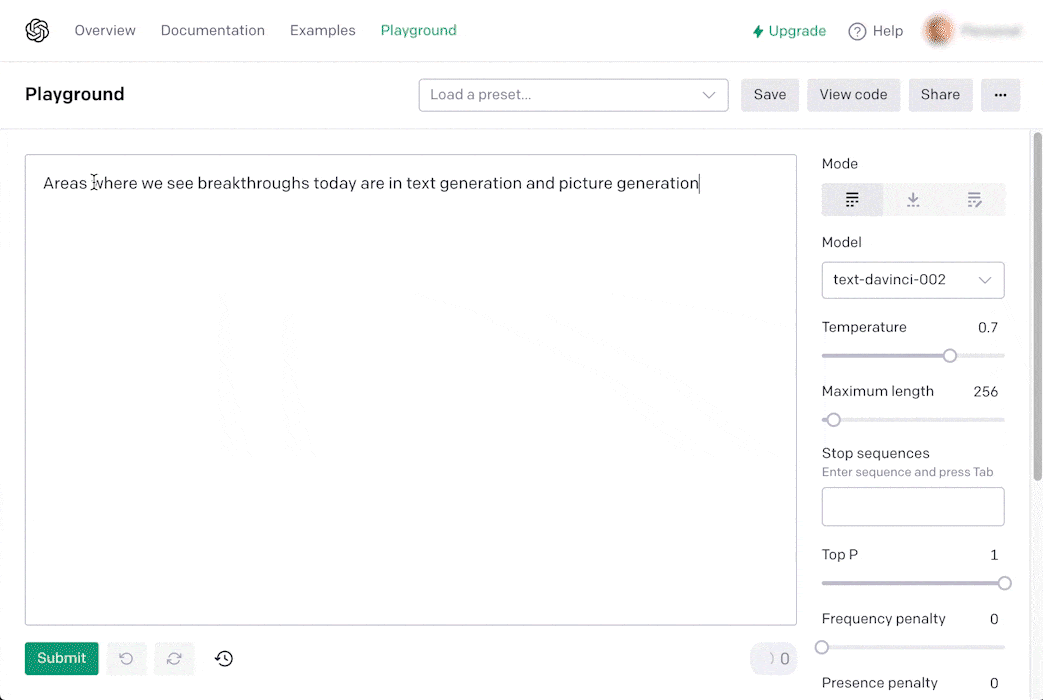Click the regenerate icon button
The image size is (1043, 700).
point(174,659)
